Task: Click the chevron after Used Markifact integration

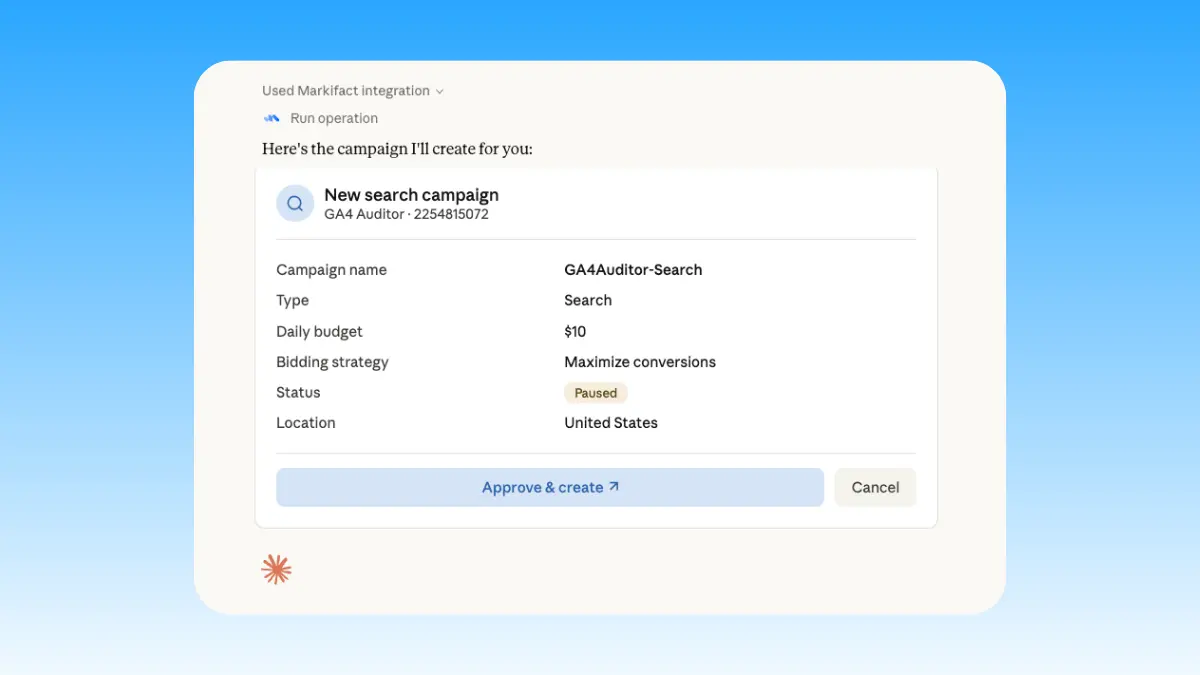Action: click(x=438, y=90)
